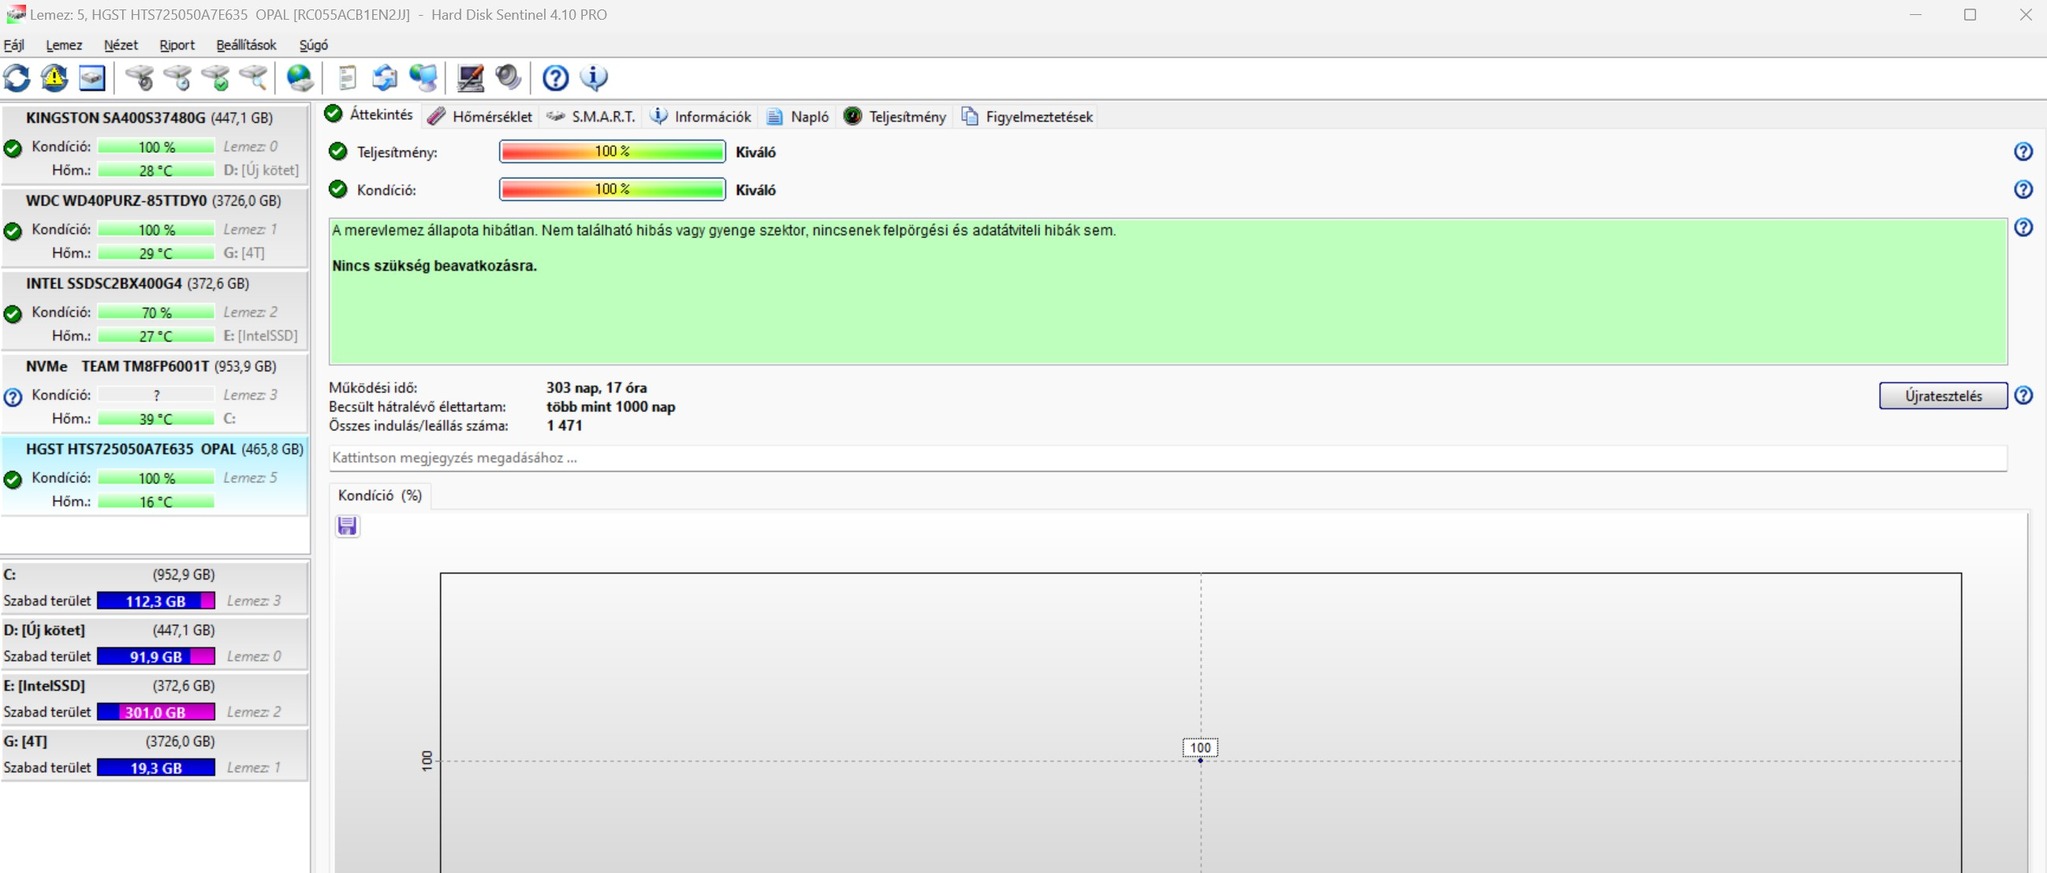Click the Kondíció 100 % gradient bar in overview
2047x873 pixels.
coord(612,189)
